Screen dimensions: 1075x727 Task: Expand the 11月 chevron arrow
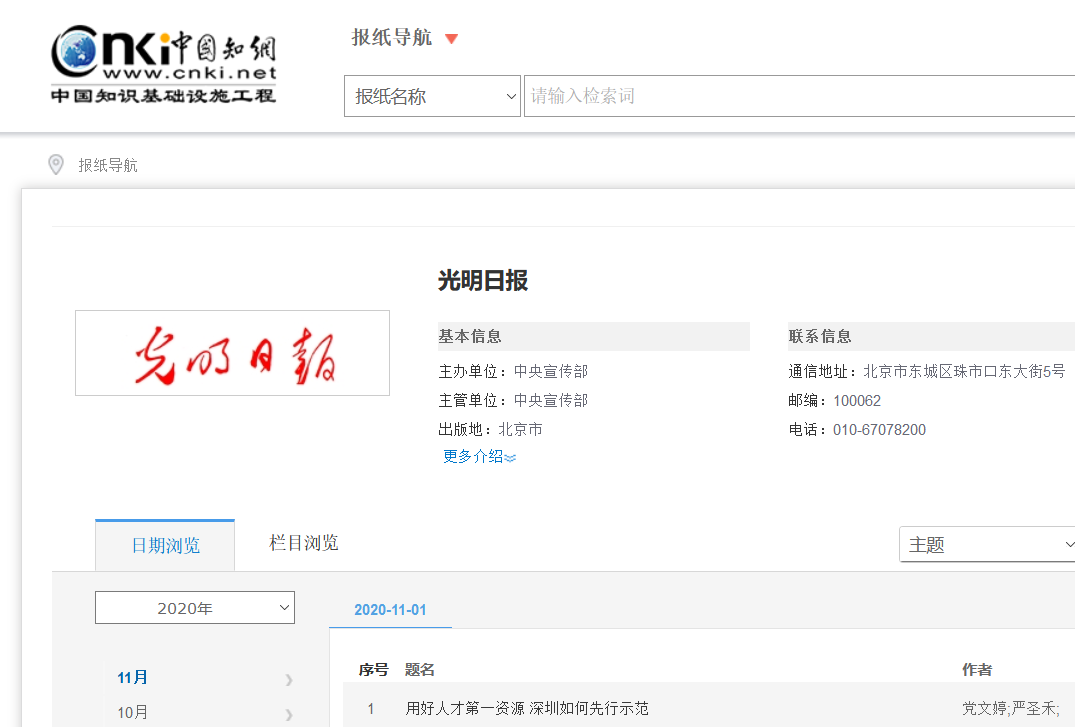289,679
